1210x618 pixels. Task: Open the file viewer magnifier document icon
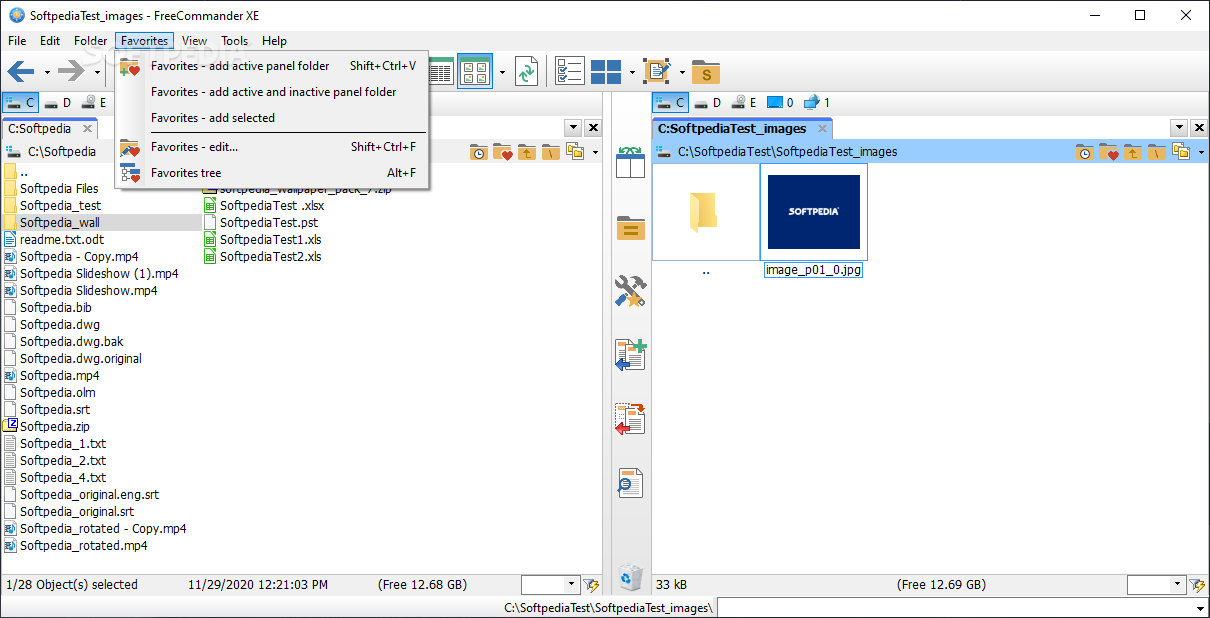[x=631, y=483]
